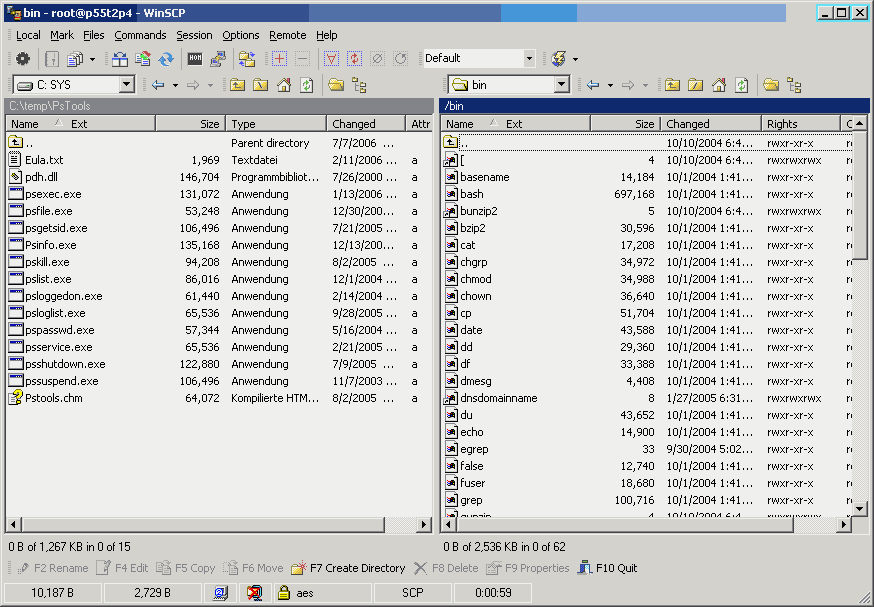Select Pstools.chm in the local panel
Screen dimensions: 874x607
tap(54, 398)
